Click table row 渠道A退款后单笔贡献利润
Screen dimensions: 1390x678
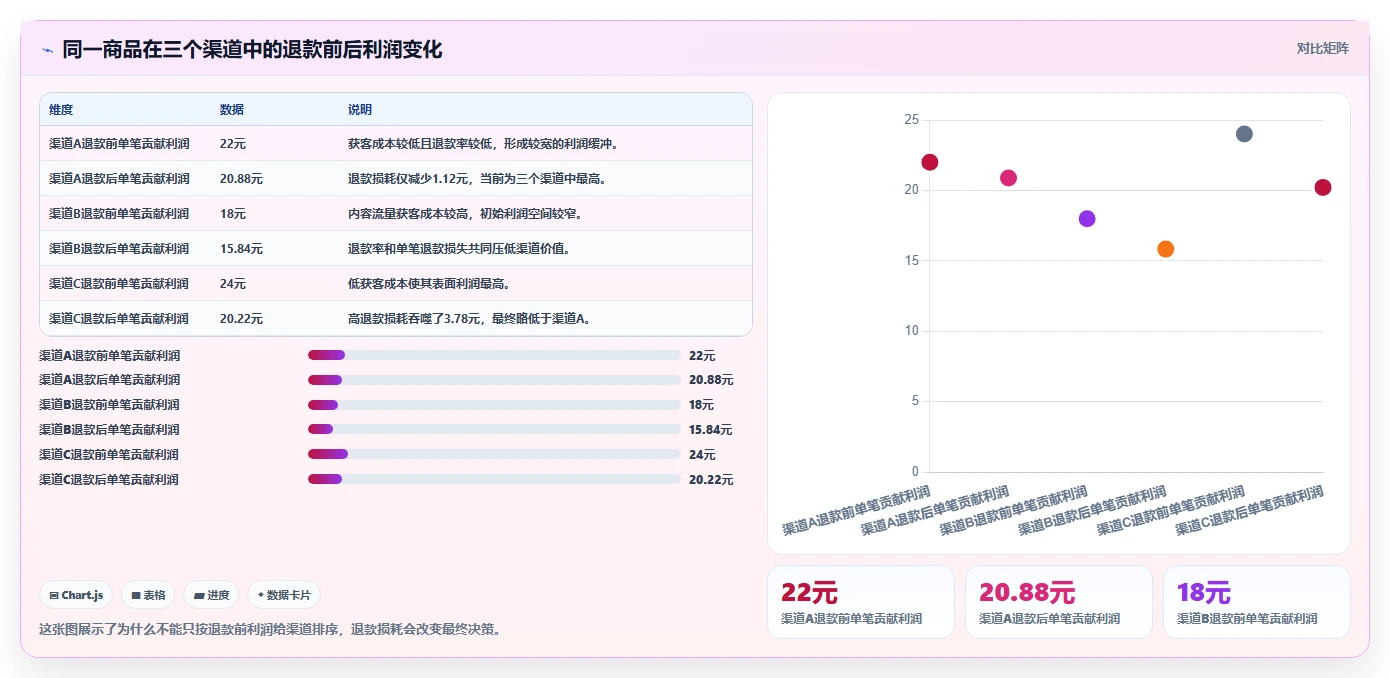[x=396, y=179]
